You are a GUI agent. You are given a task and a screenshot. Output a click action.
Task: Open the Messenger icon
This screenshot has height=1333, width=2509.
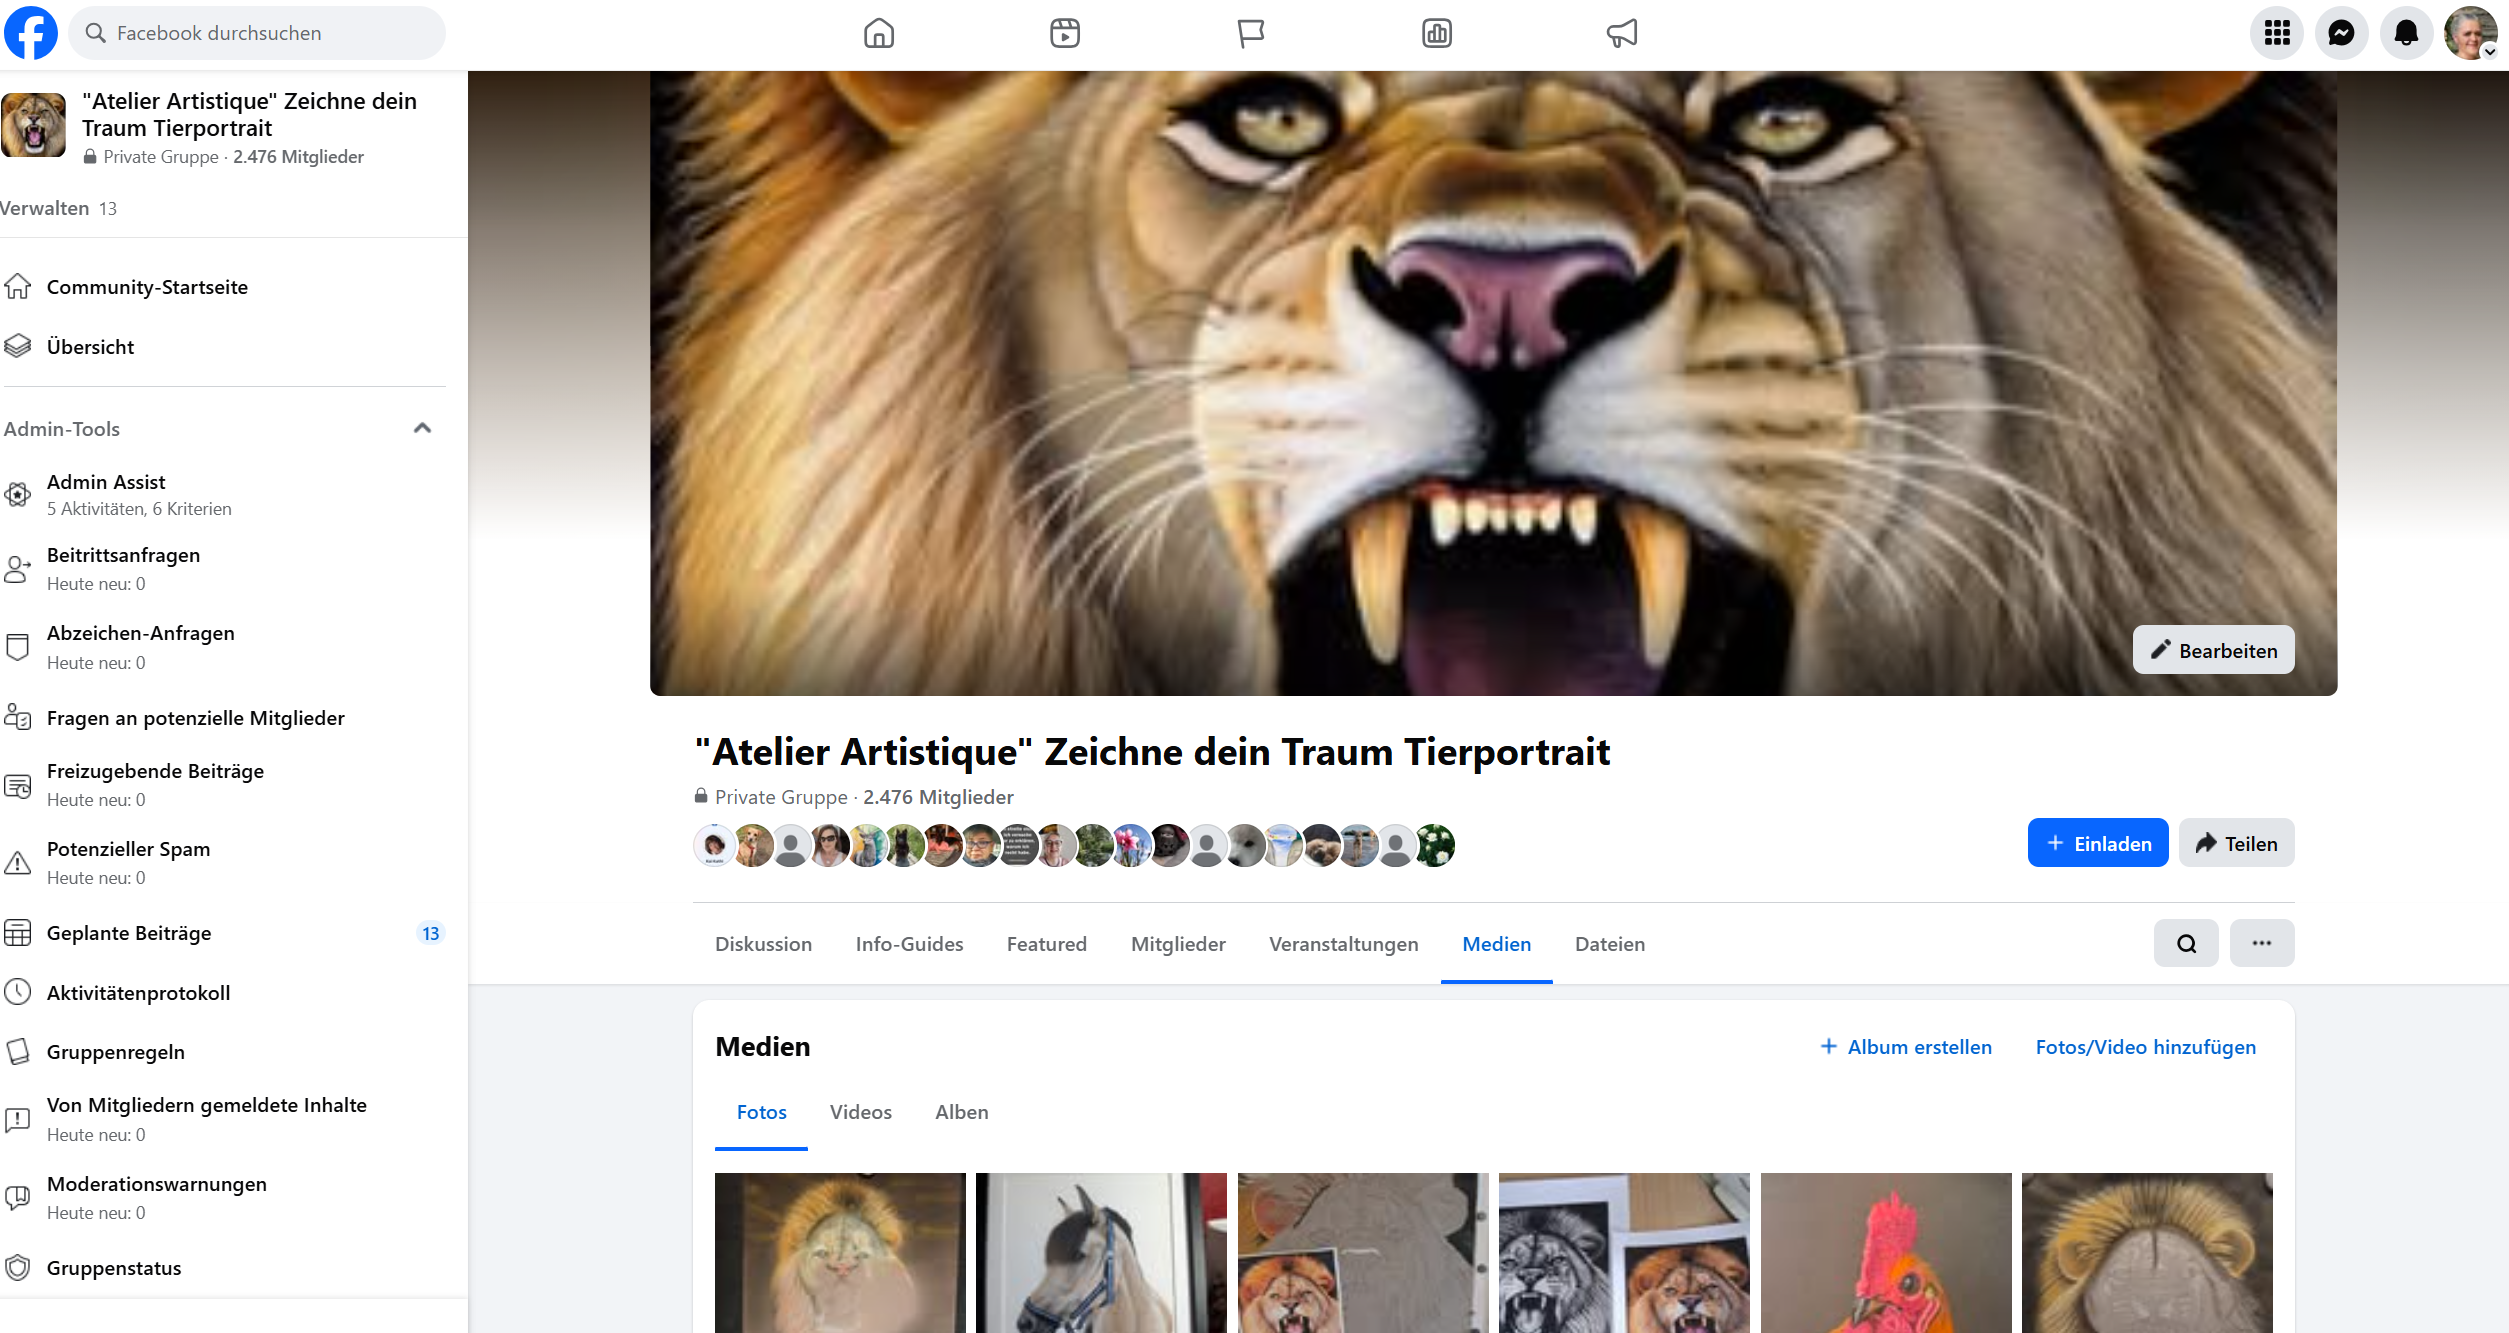[2341, 33]
